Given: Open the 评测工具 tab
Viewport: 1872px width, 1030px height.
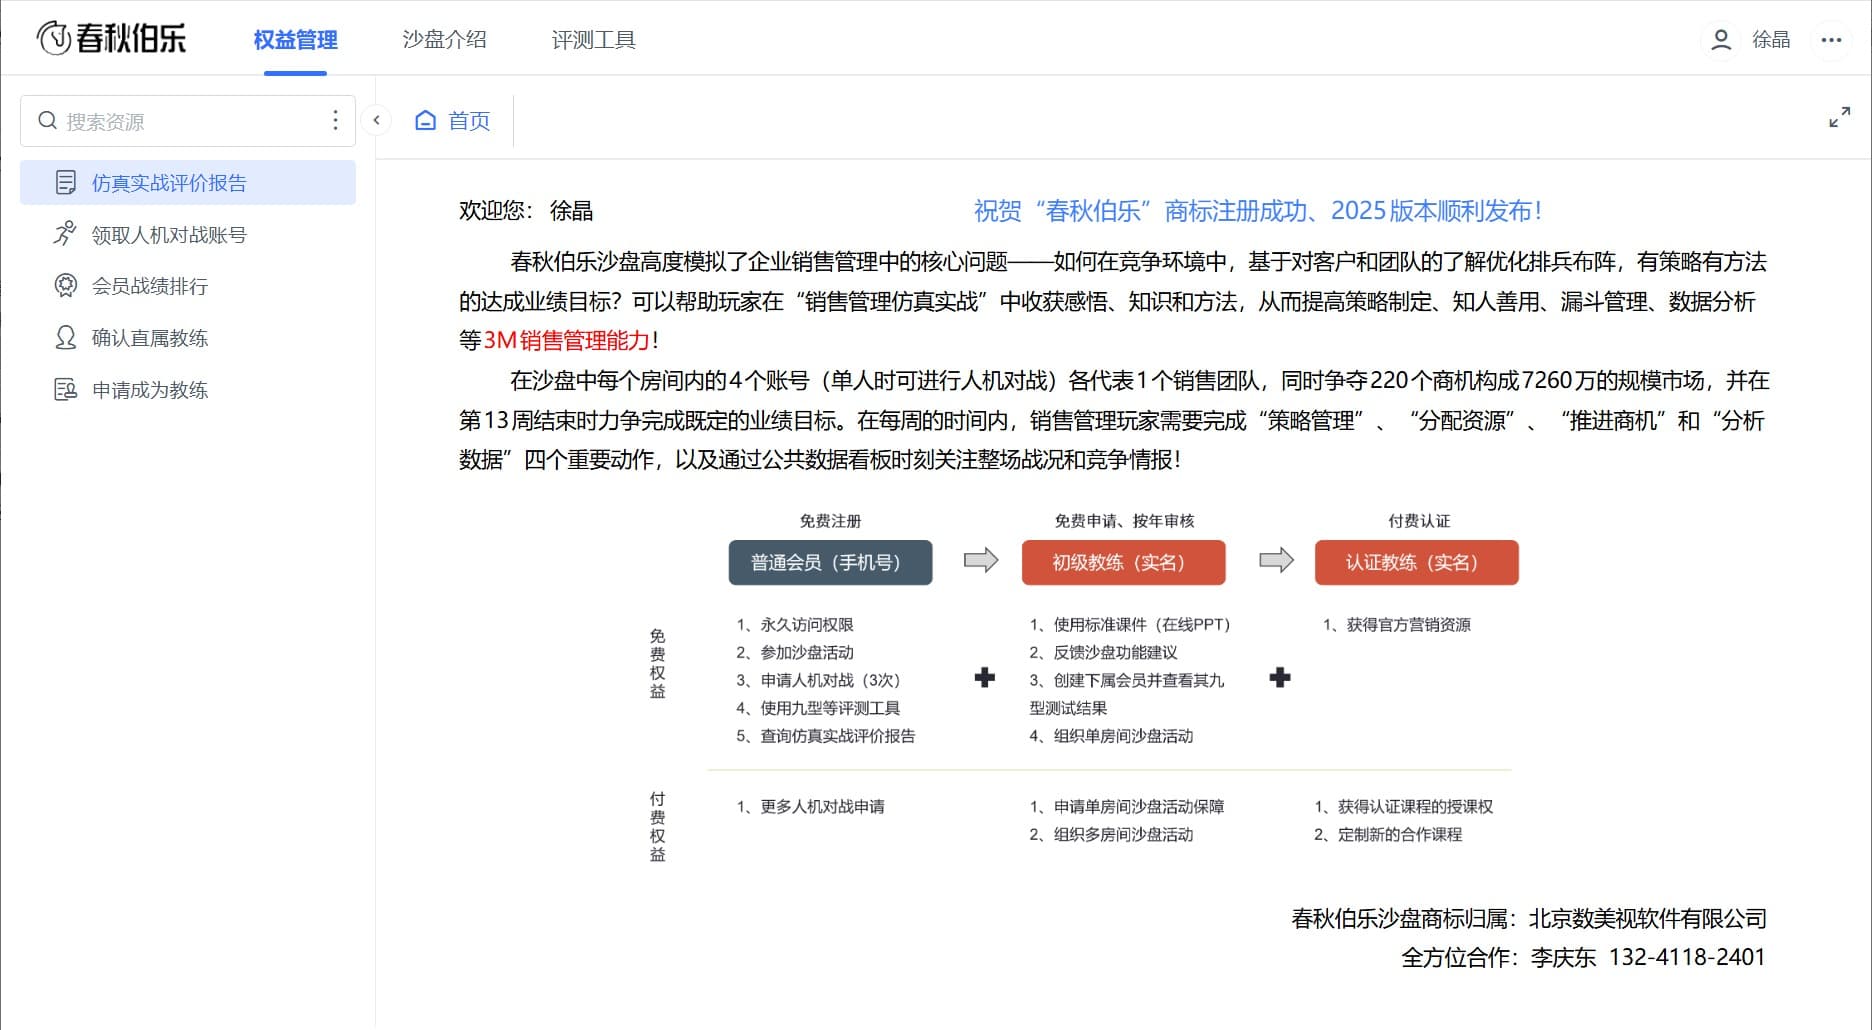Looking at the screenshot, I should point(593,40).
